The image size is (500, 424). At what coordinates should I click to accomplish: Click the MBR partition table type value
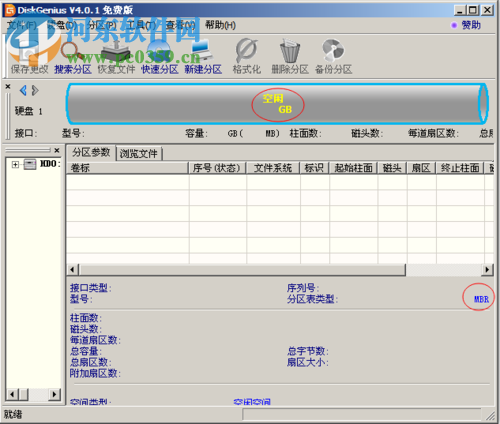[481, 299]
